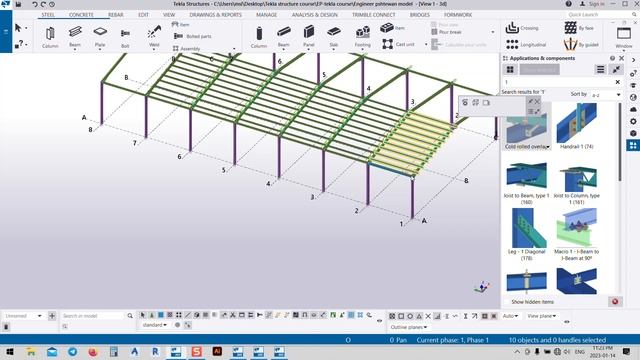Click the Assembly command
The height and width of the screenshot is (360, 640).
[x=187, y=48]
